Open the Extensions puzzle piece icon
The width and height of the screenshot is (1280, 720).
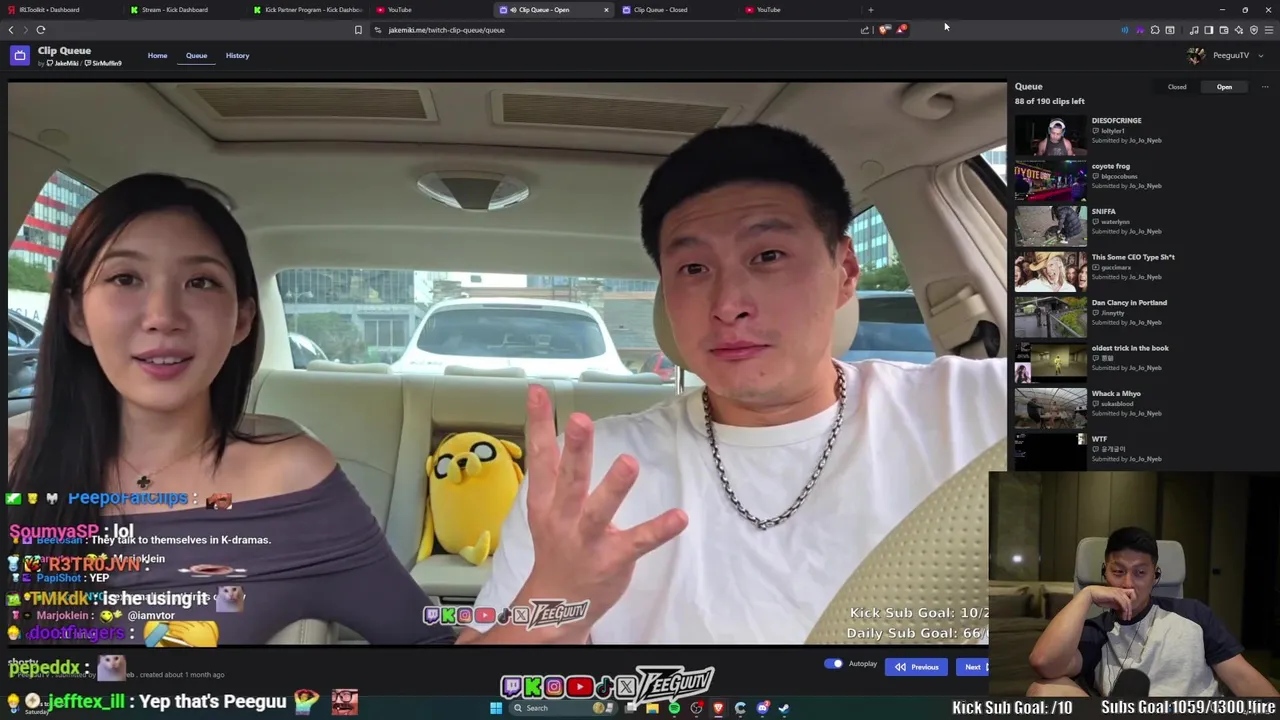click(1155, 30)
